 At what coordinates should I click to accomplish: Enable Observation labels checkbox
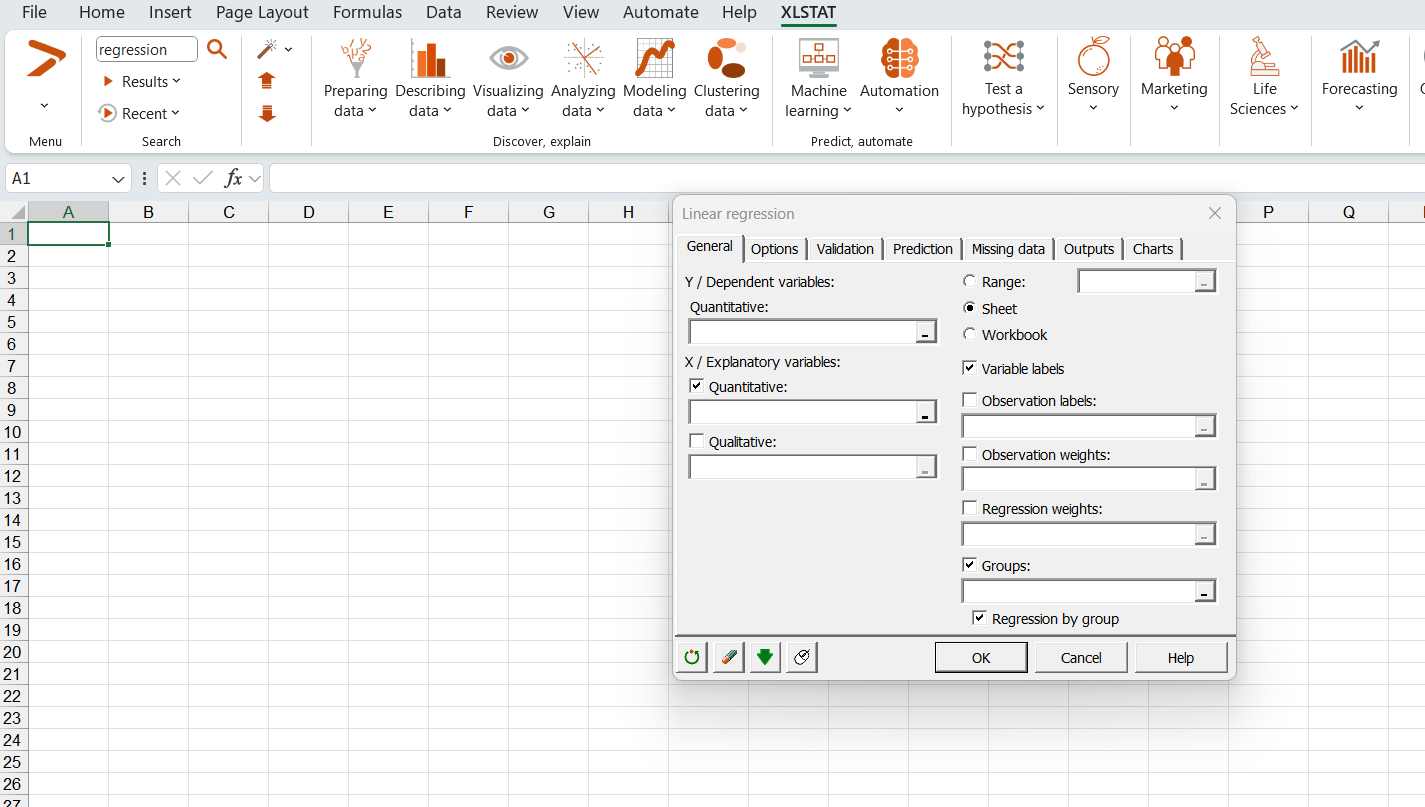(969, 400)
